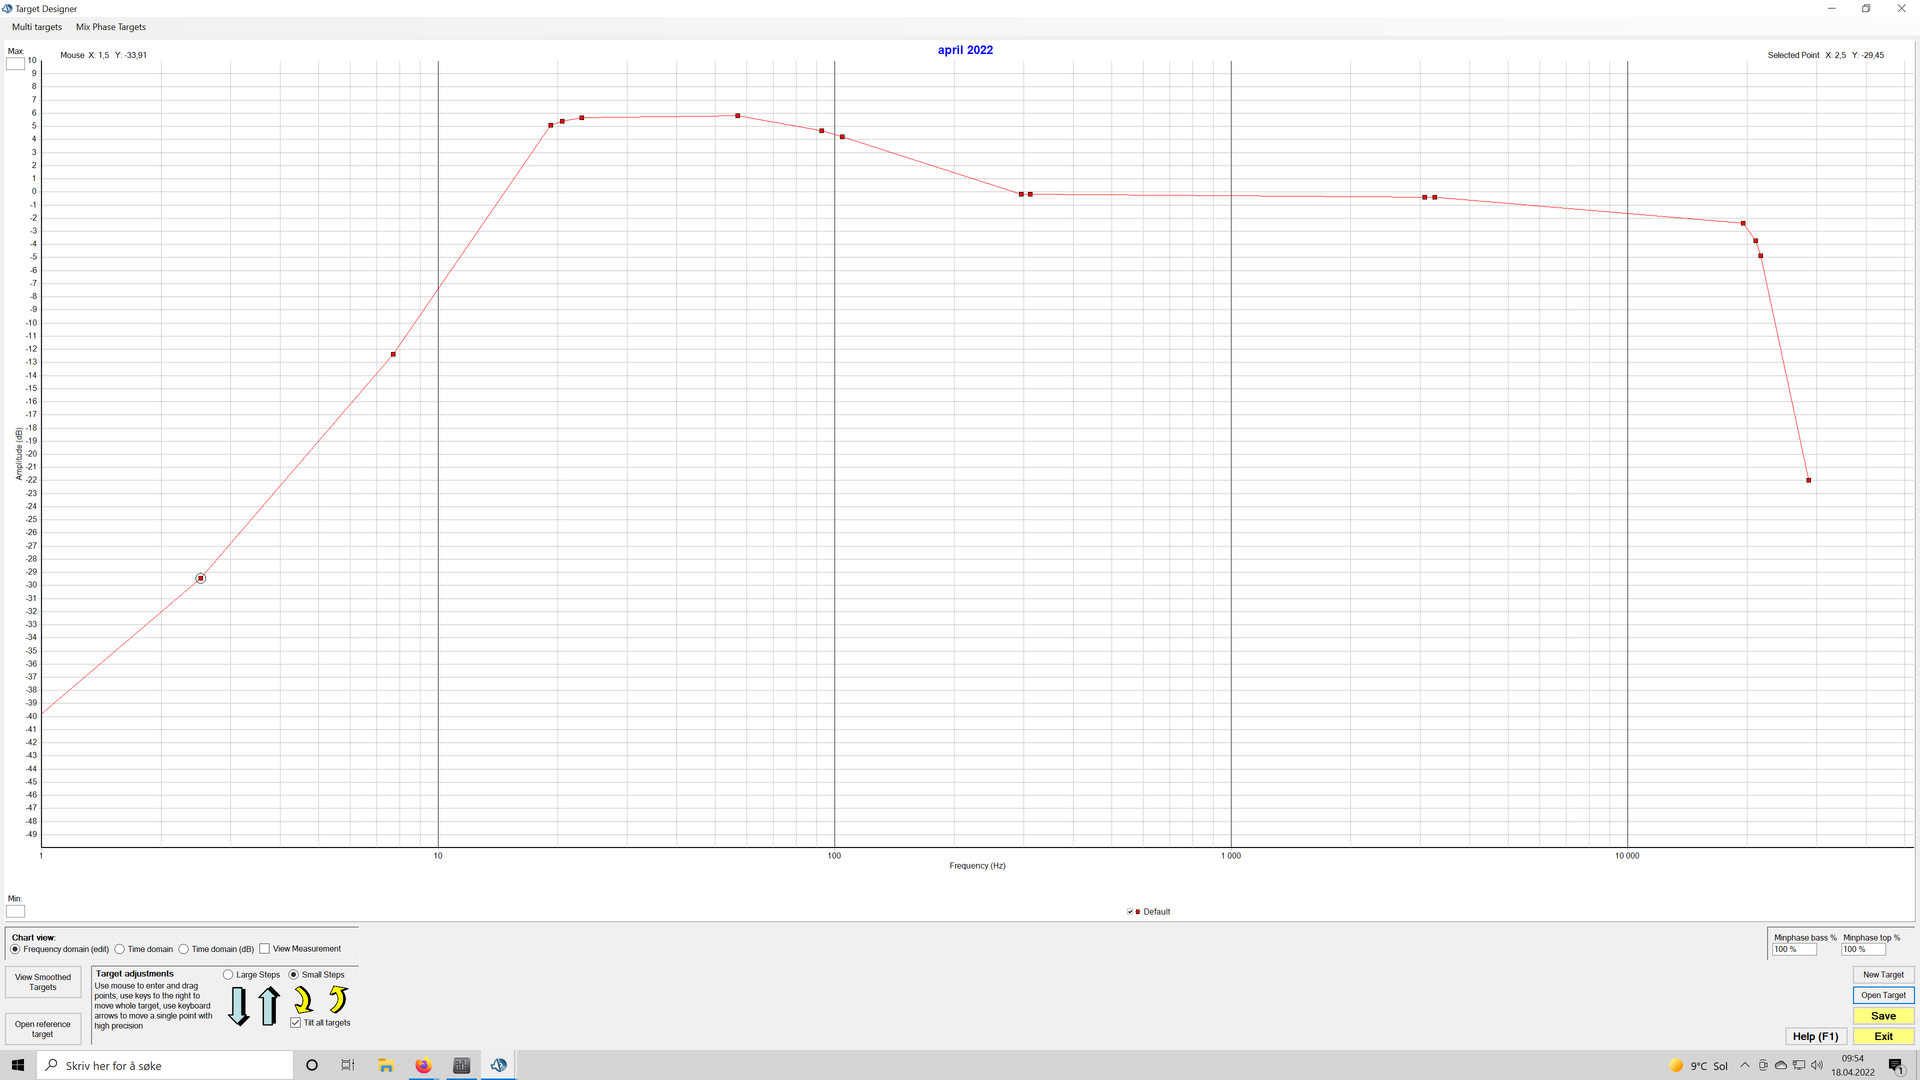Select the Time domain radio button

tap(120, 949)
